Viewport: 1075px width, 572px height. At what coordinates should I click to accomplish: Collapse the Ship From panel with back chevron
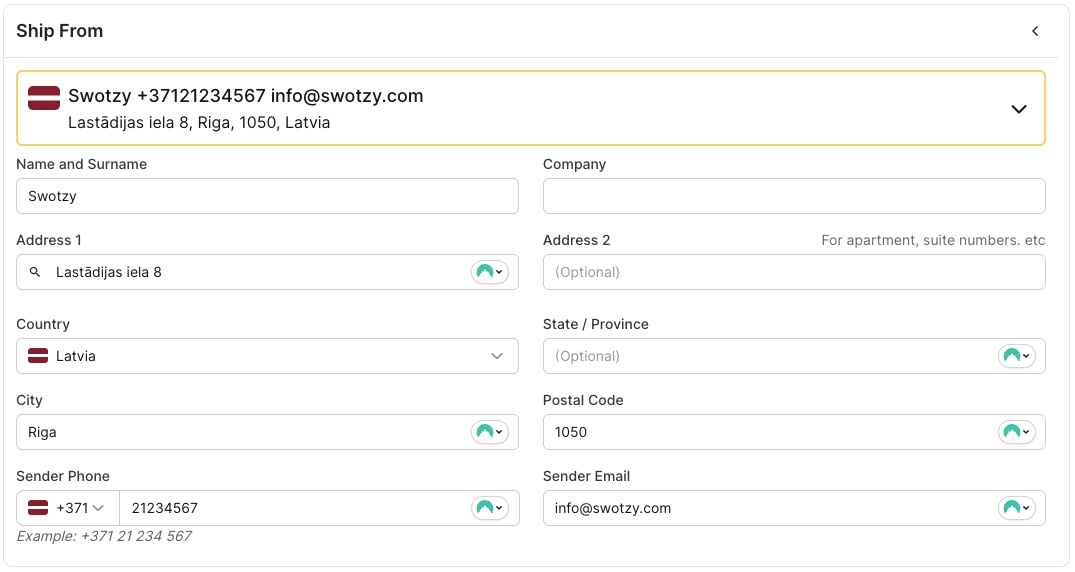[1035, 31]
